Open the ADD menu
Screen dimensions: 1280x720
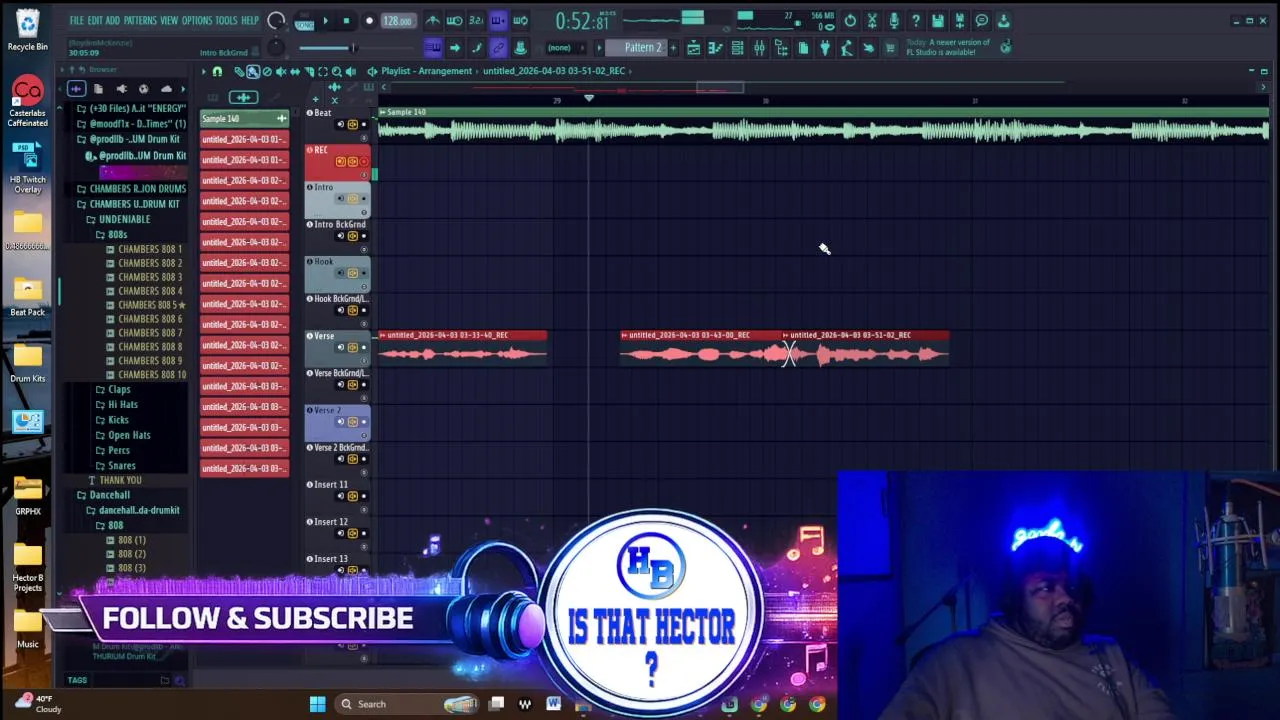(113, 20)
